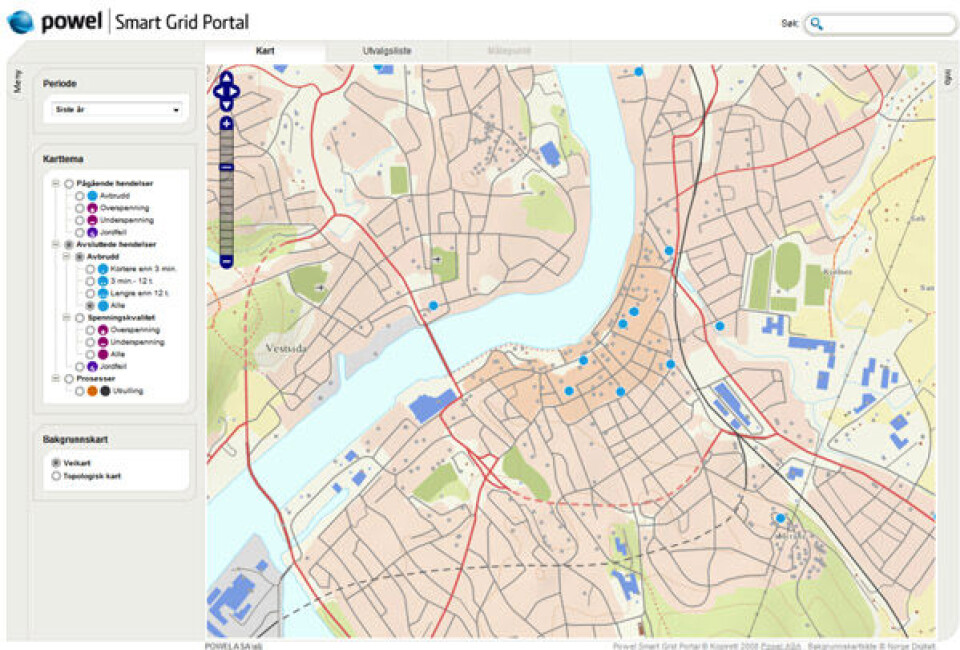960x650 pixels.
Task: Zoom in using the plus button
Action: pos(227,124)
